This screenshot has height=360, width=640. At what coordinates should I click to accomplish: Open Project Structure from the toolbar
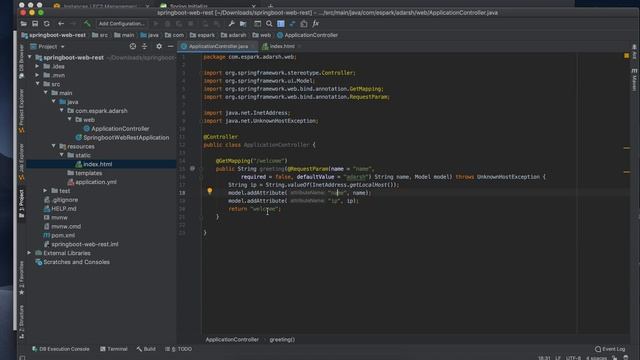(x=243, y=24)
